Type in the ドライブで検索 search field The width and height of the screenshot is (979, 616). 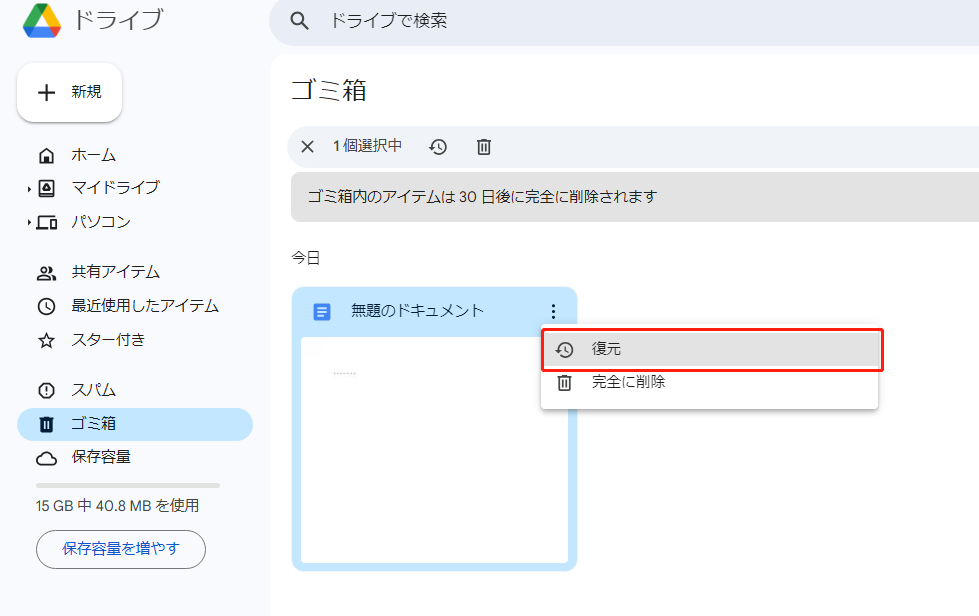coord(600,21)
